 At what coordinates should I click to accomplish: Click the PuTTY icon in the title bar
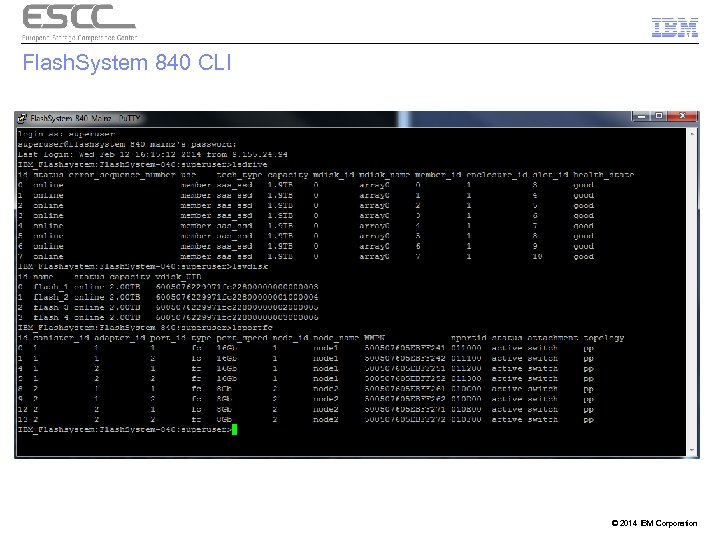click(22, 119)
